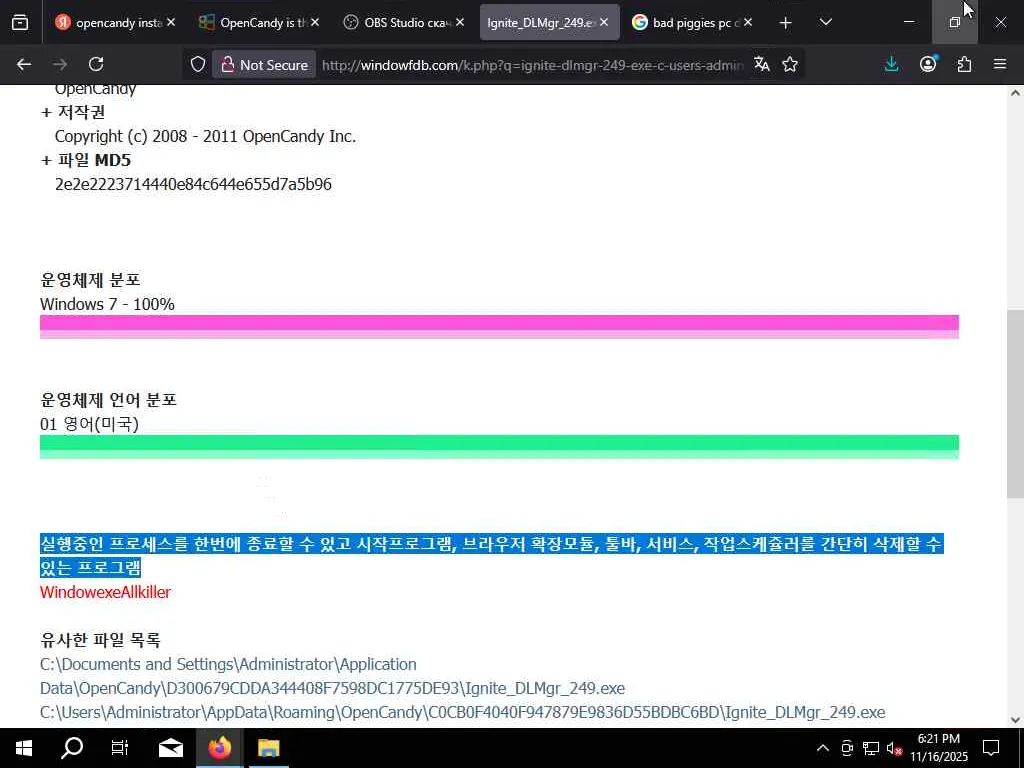
Task: Click scrollbar up arrow
Action: point(1015,93)
